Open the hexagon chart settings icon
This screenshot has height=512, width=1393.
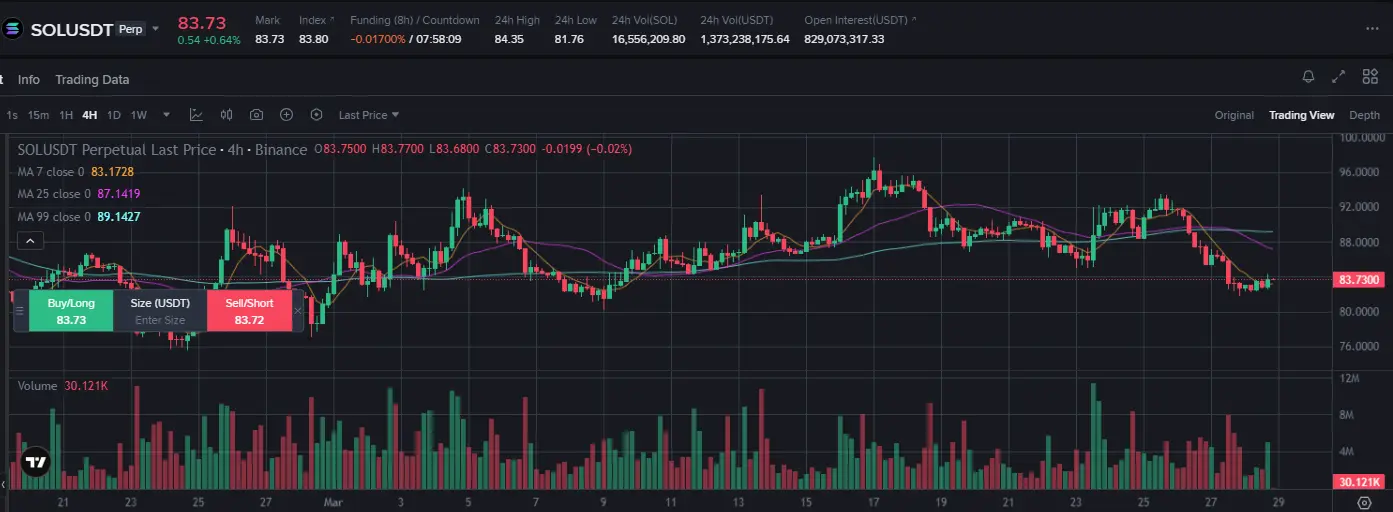(x=317, y=115)
